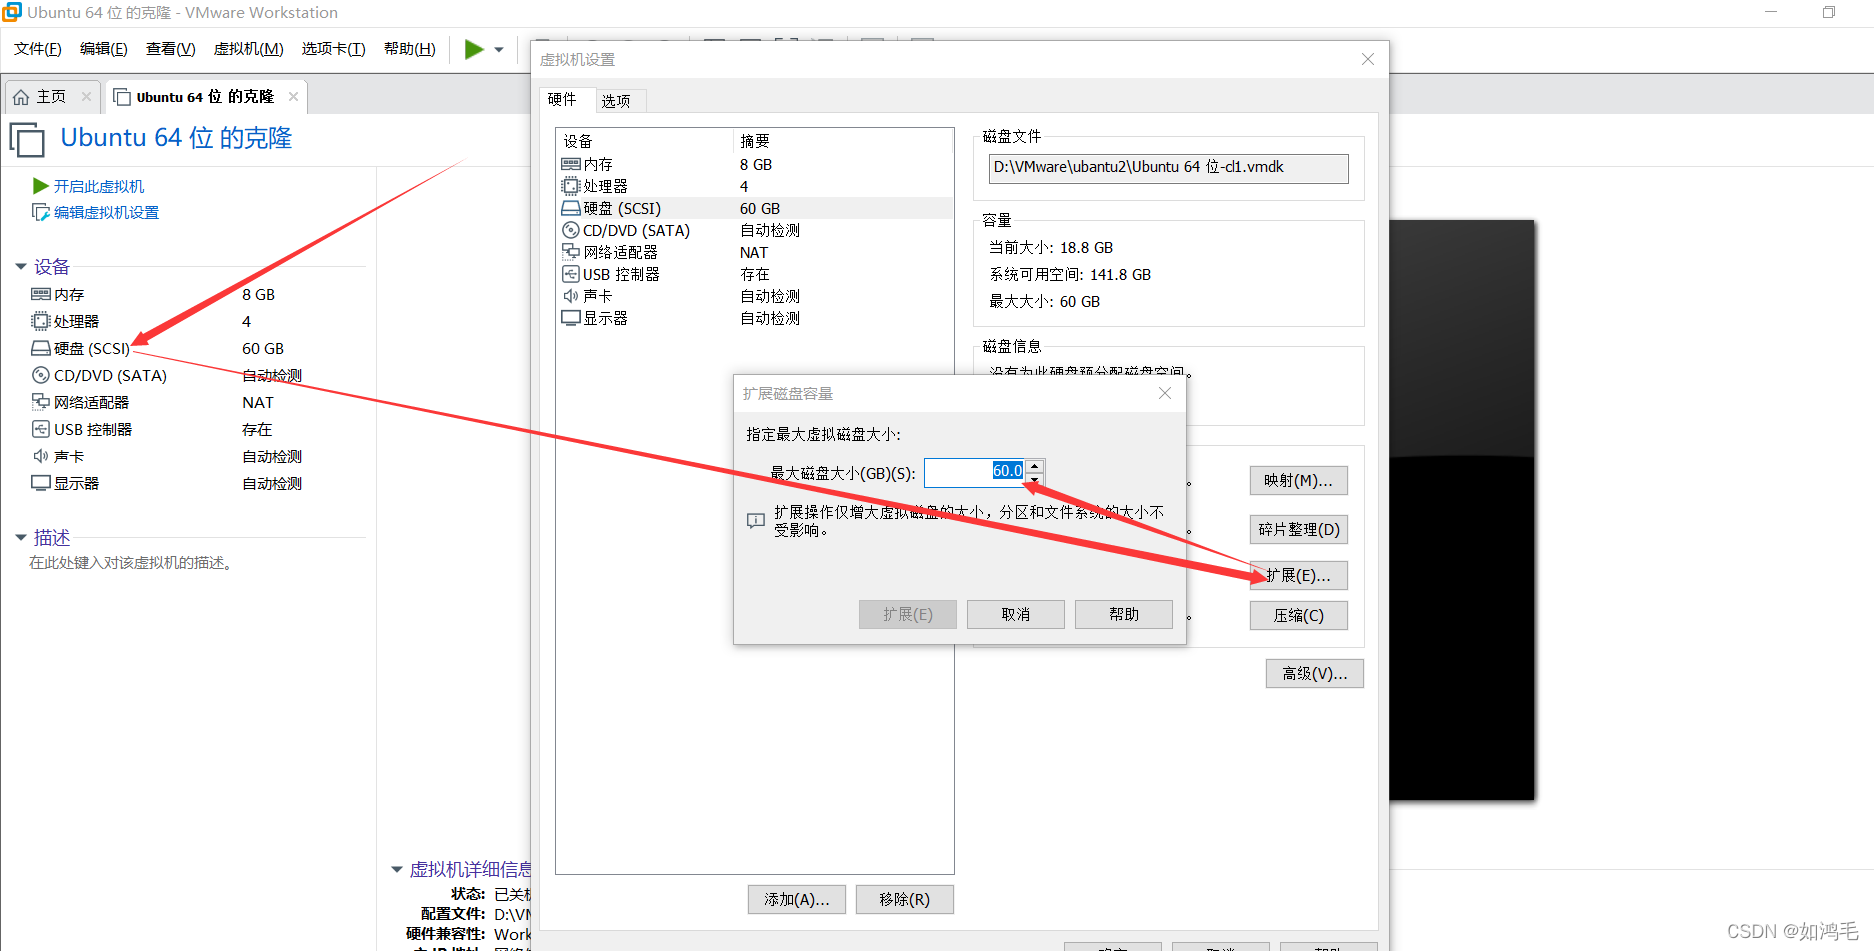Screen dimensions: 1874x951
Task: Select 硬盘 (SCSI) row in settings device list
Action: [x=755, y=208]
